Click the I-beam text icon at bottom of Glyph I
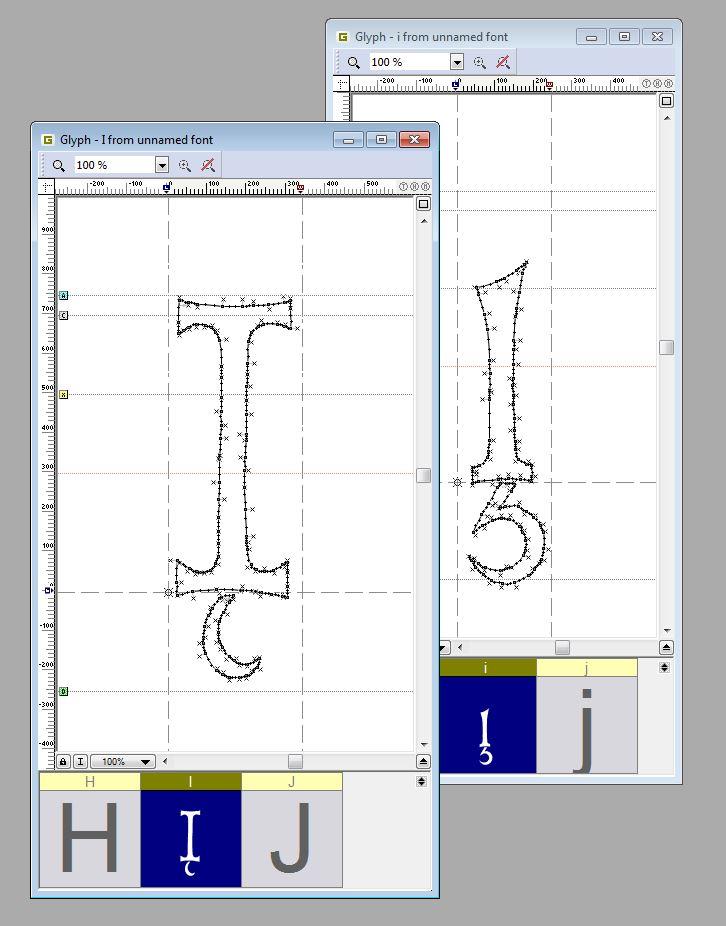This screenshot has height=926, width=726. [80, 761]
